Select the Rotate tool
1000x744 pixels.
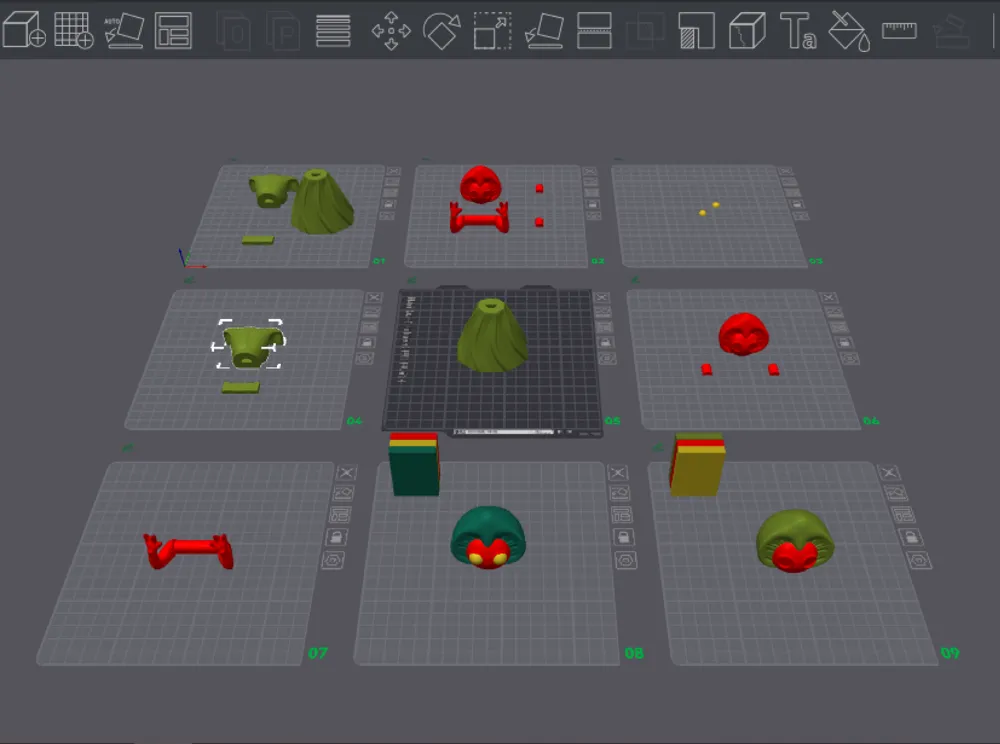pos(441,30)
